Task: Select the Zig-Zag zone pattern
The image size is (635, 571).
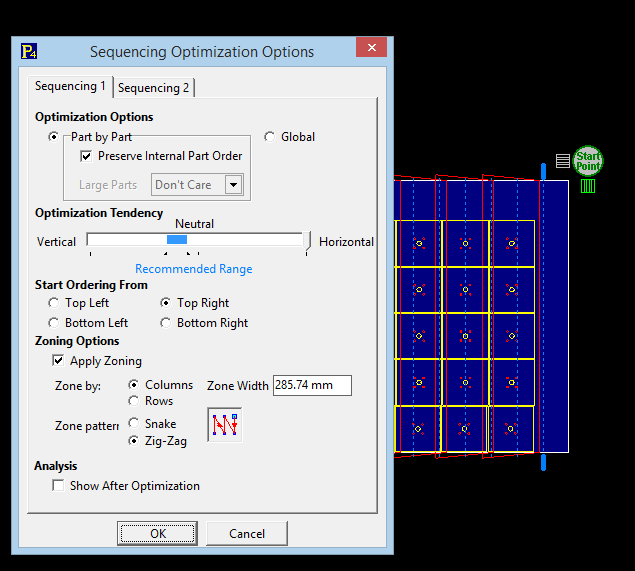Action: click(x=133, y=441)
